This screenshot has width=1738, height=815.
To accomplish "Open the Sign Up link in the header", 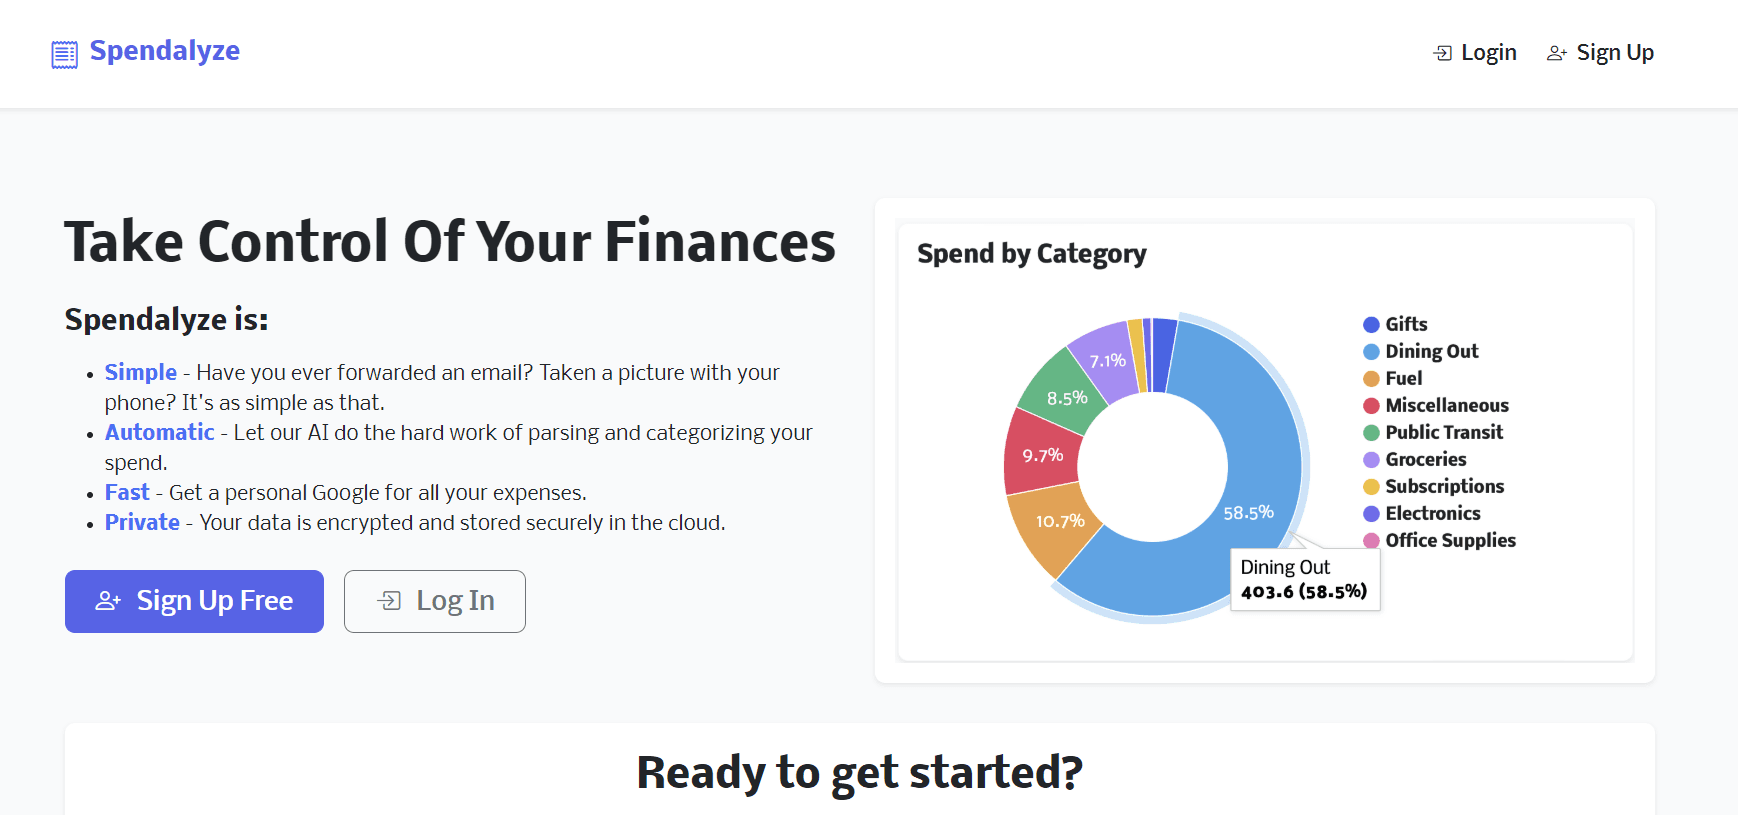I will [1601, 53].
